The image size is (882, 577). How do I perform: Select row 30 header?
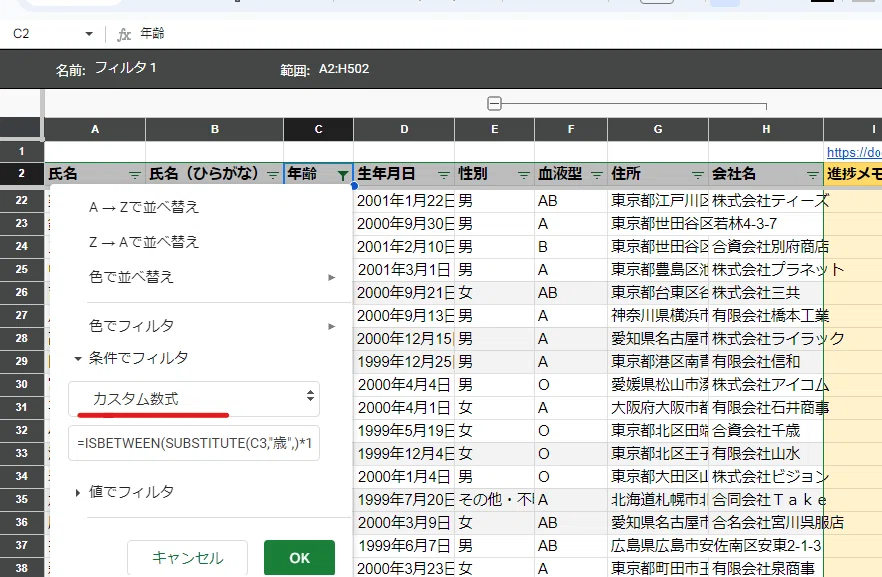tap(21, 384)
